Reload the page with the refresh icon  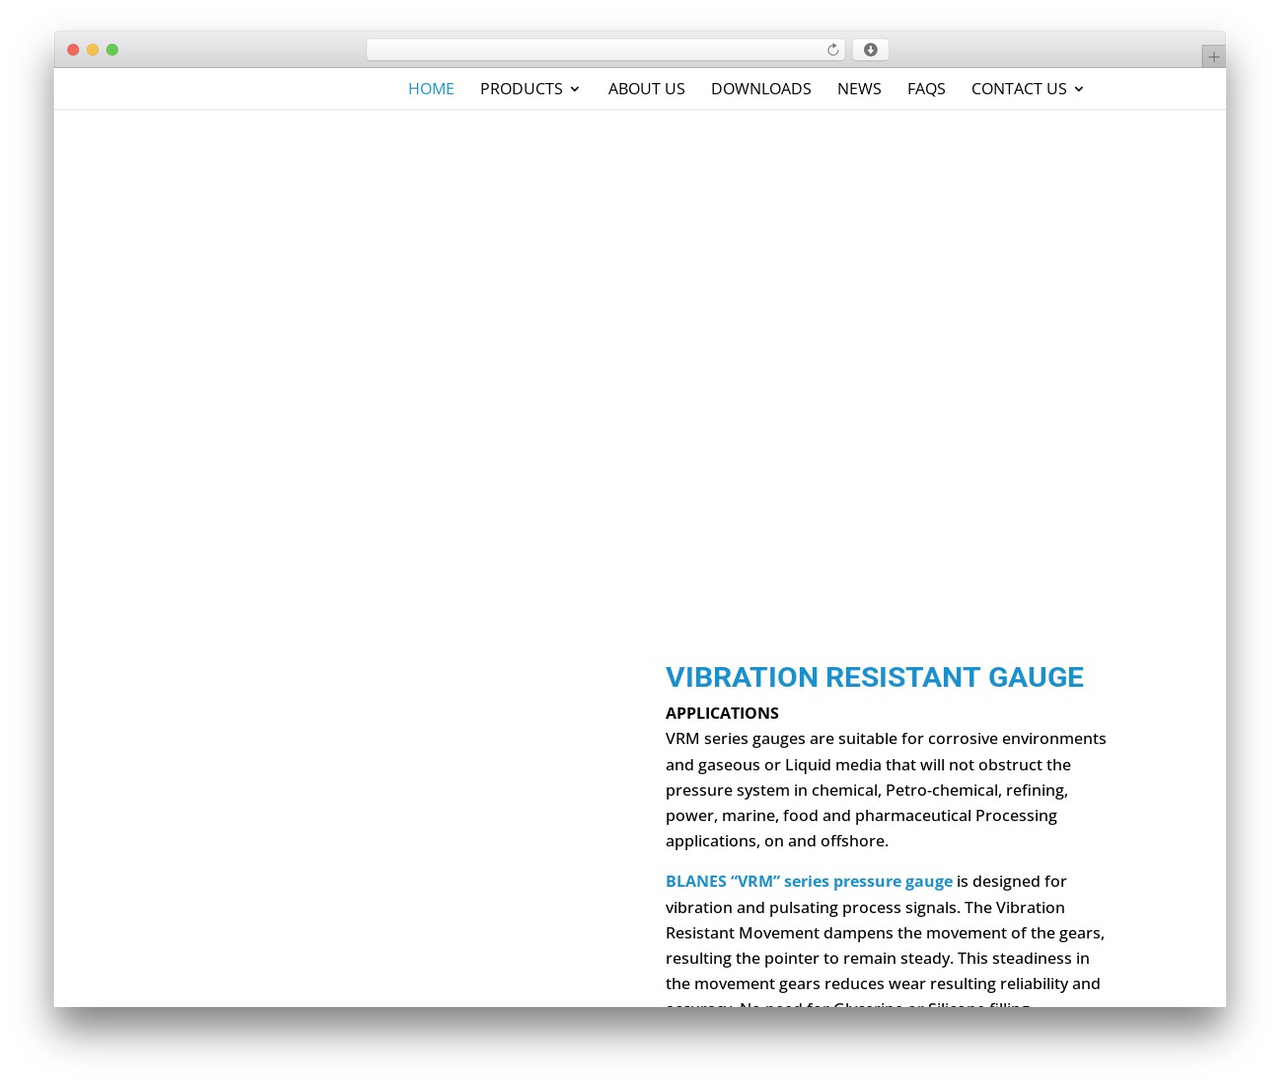tap(832, 50)
